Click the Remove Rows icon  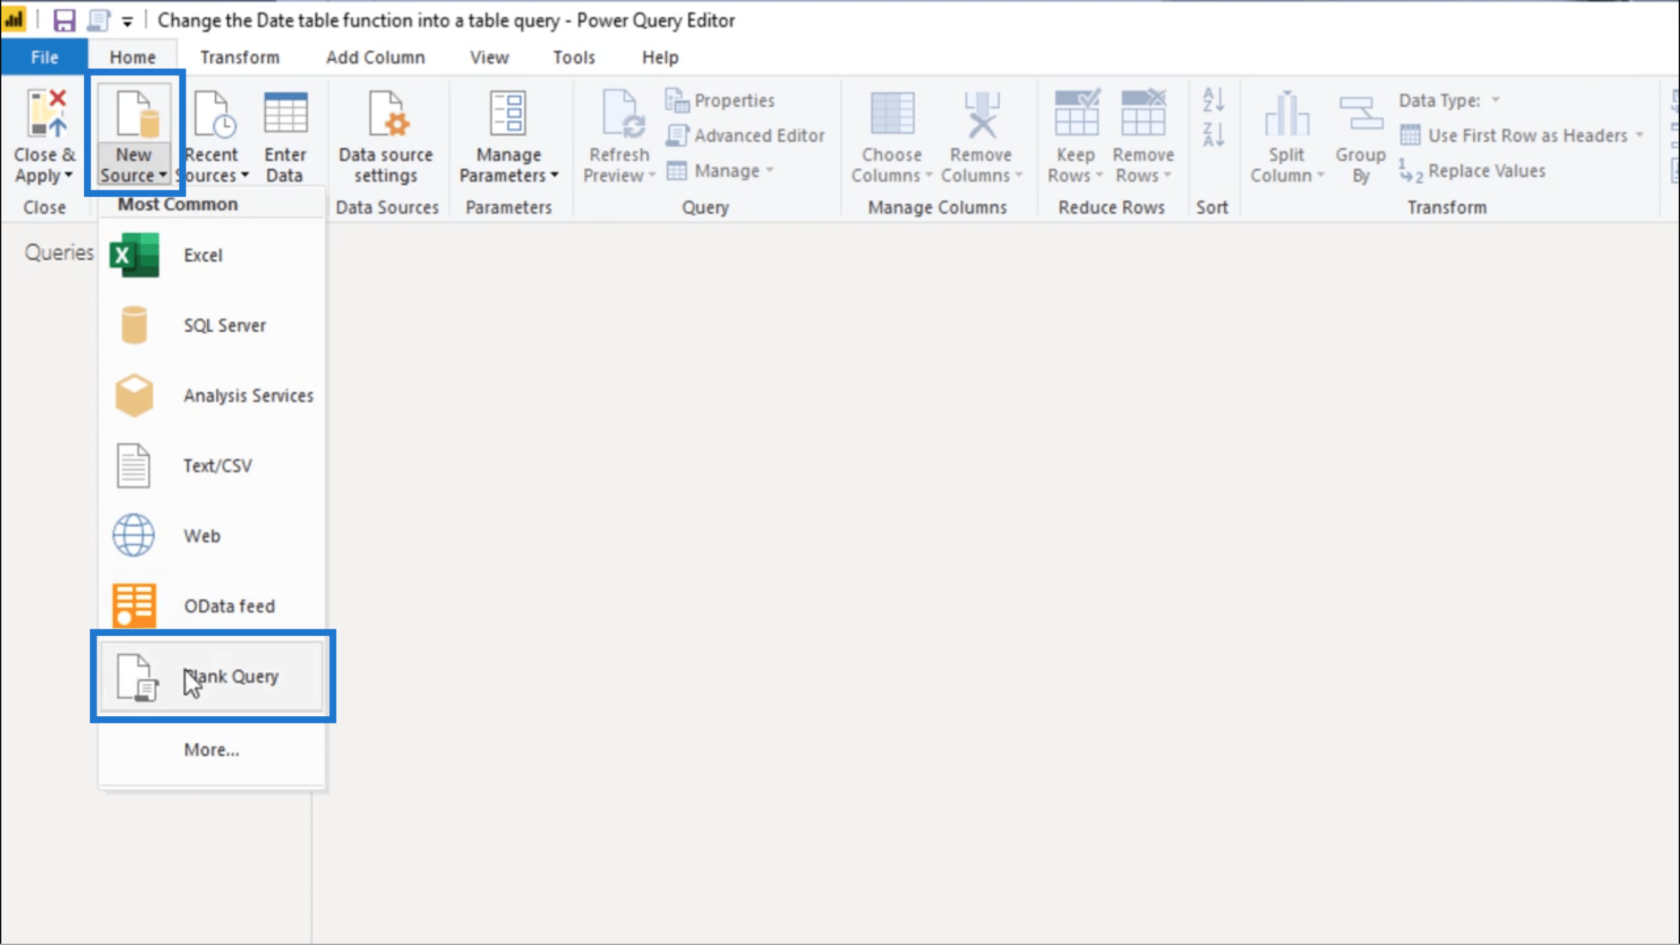(x=1143, y=112)
